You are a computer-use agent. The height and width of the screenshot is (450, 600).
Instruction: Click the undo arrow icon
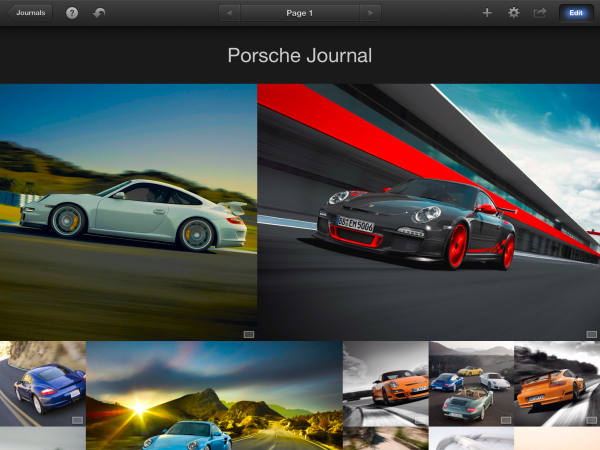coord(99,13)
